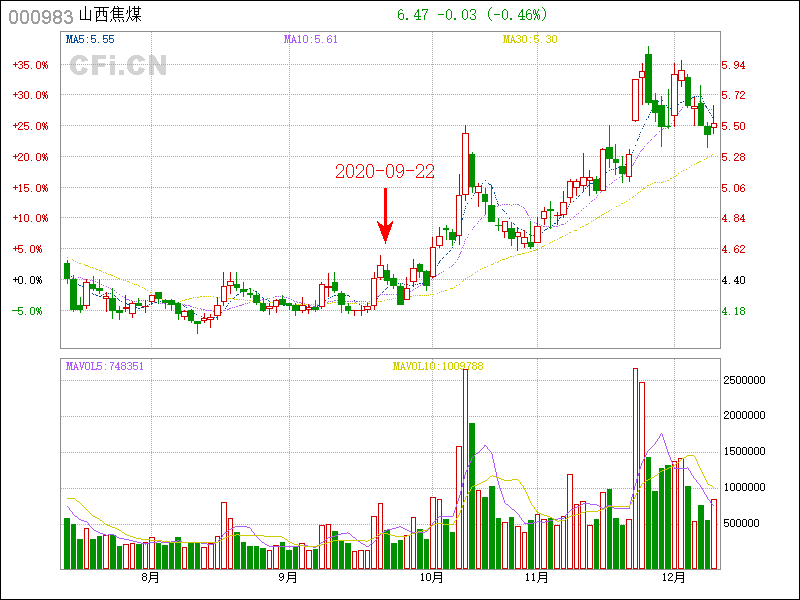Click the +35.0% percentage axis label
Viewport: 800px width, 600px height.
(x=30, y=65)
